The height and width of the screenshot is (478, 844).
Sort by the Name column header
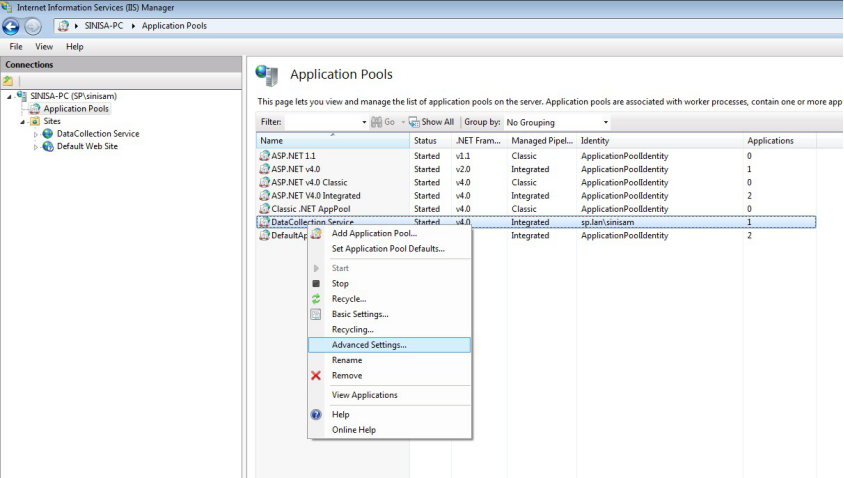(x=333, y=140)
